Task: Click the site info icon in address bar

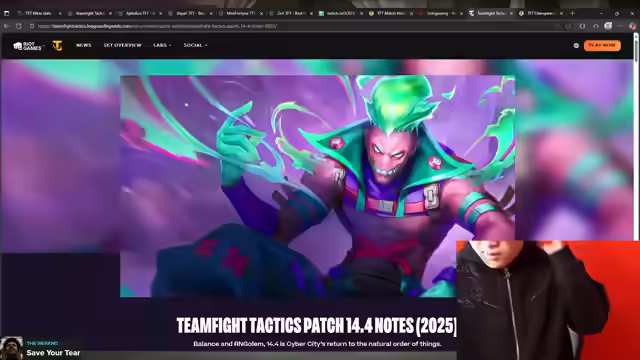Action: [32, 26]
